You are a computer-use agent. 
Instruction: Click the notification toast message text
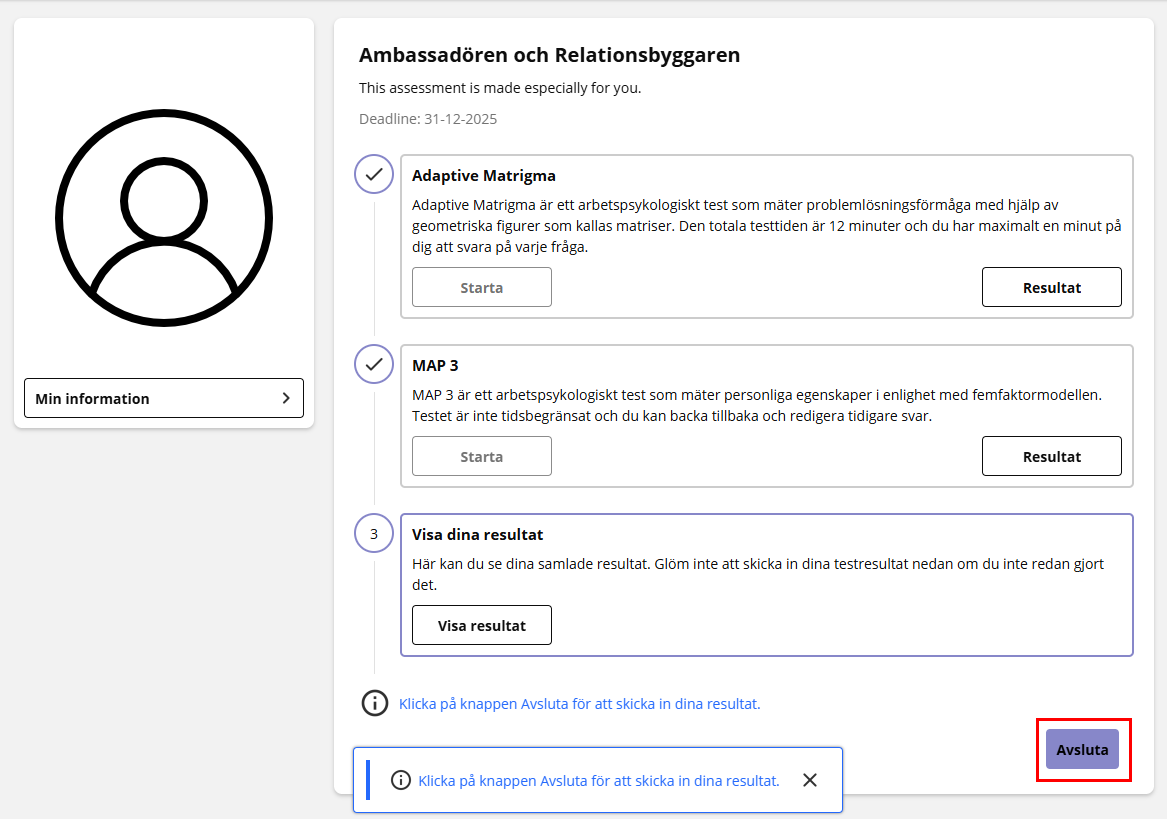598,781
